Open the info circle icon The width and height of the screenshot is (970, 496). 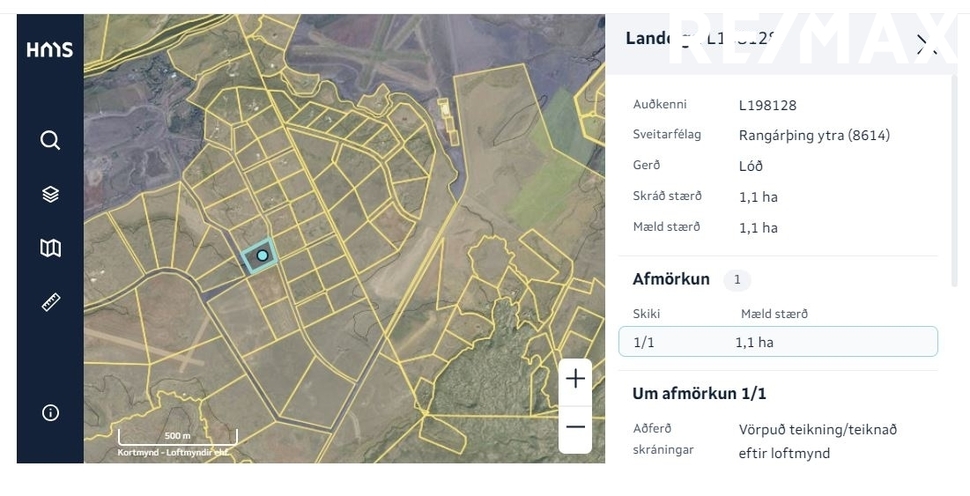click(50, 413)
